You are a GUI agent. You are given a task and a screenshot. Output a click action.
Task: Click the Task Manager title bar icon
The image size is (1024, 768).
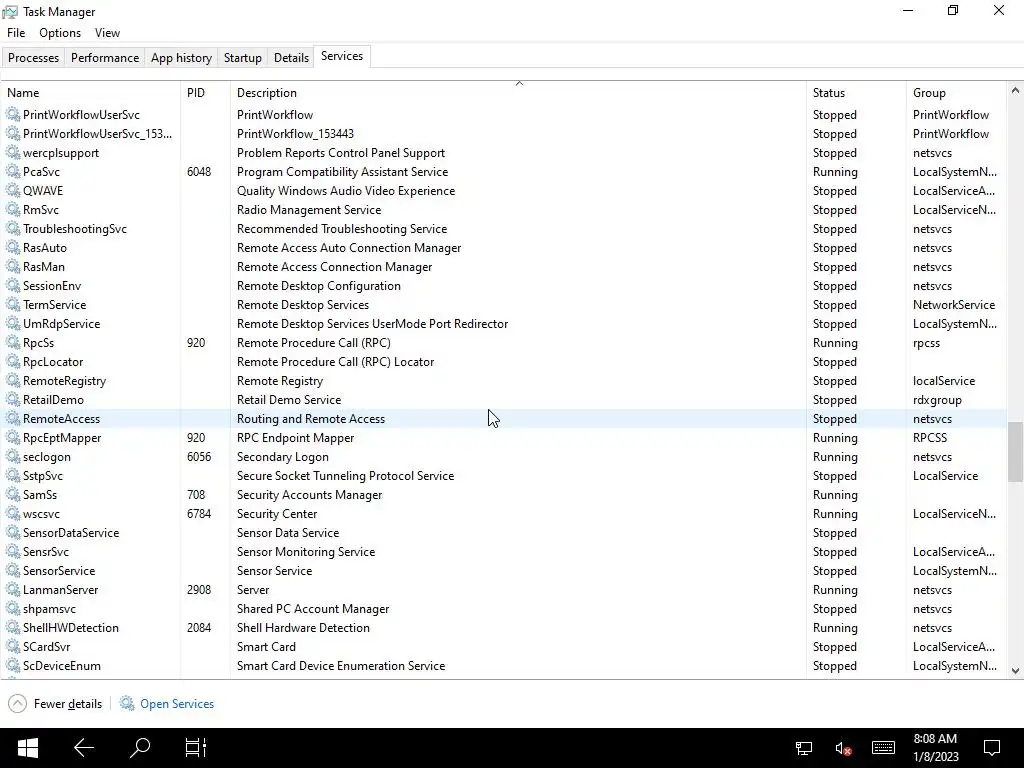10,12
